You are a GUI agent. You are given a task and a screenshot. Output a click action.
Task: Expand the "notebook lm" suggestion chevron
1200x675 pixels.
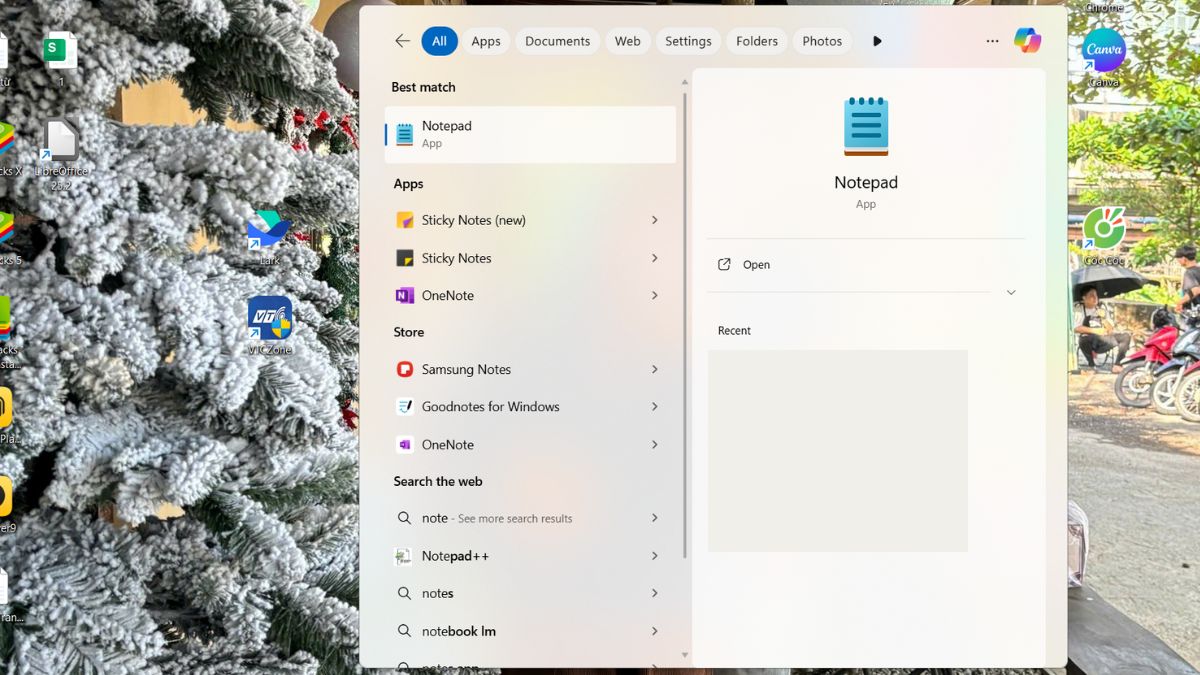tap(655, 631)
